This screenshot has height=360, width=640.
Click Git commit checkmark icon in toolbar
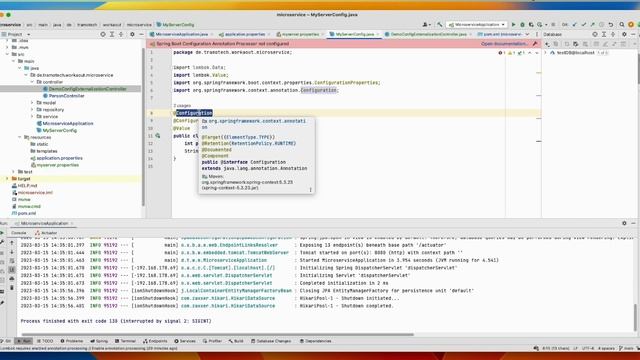click(x=584, y=24)
